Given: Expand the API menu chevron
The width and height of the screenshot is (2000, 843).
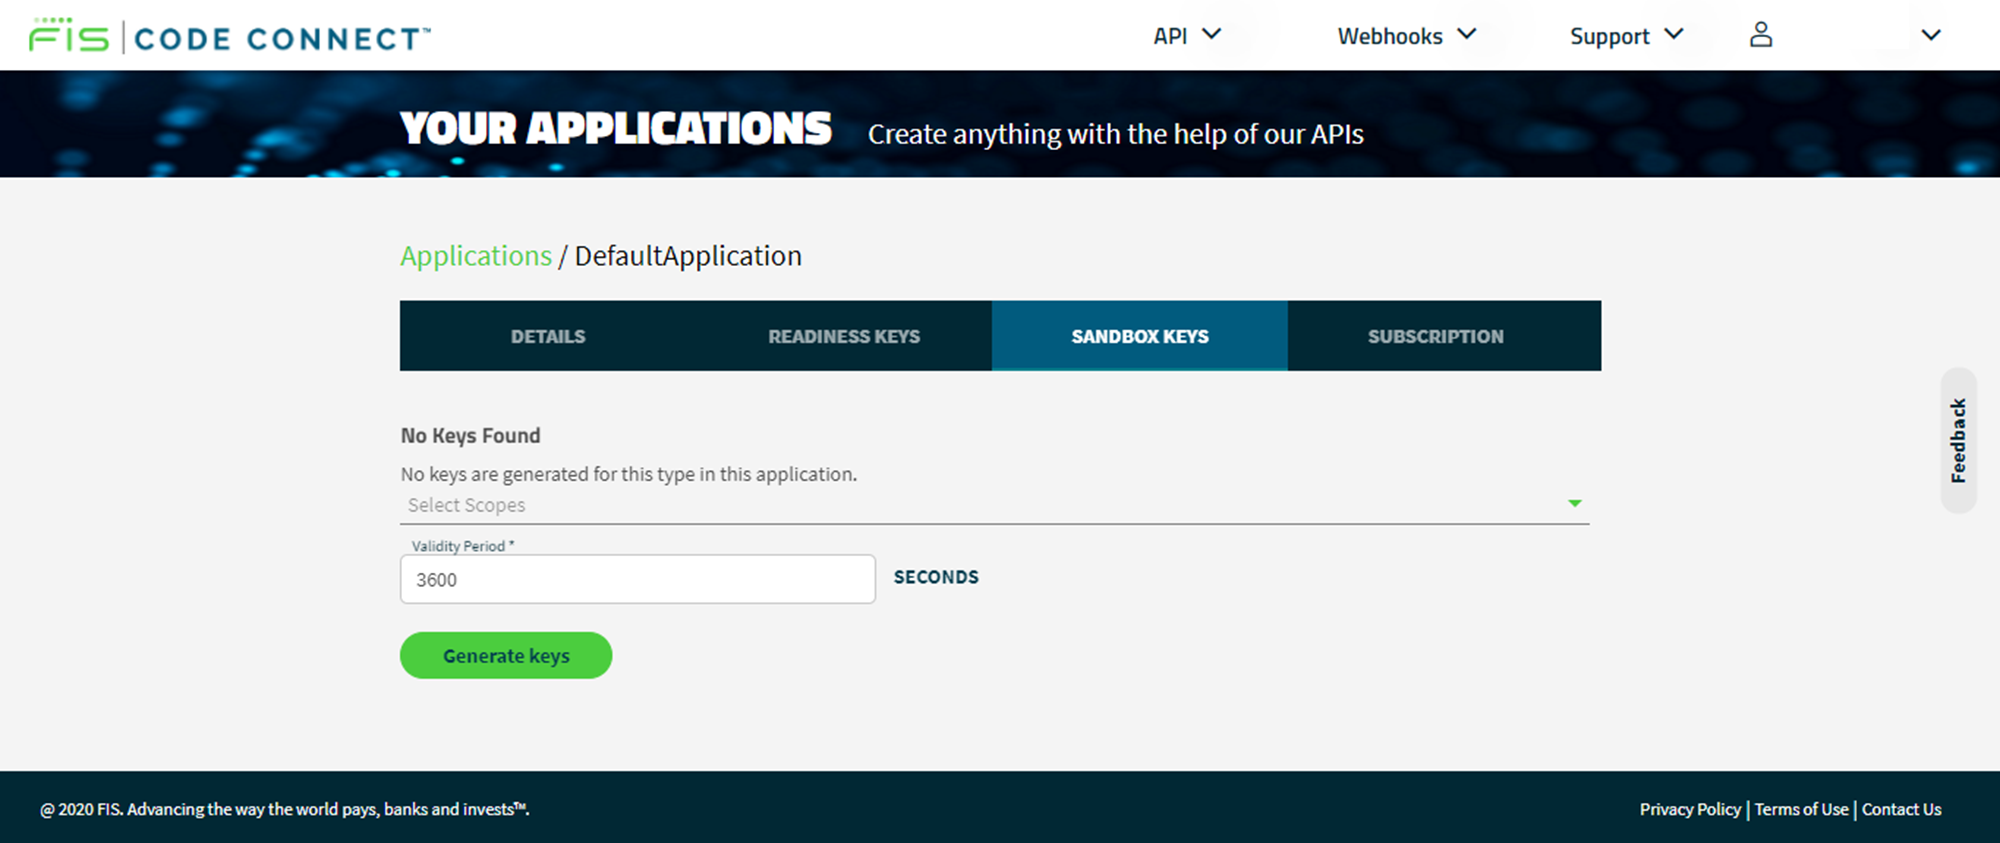Looking at the screenshot, I should pos(1211,35).
